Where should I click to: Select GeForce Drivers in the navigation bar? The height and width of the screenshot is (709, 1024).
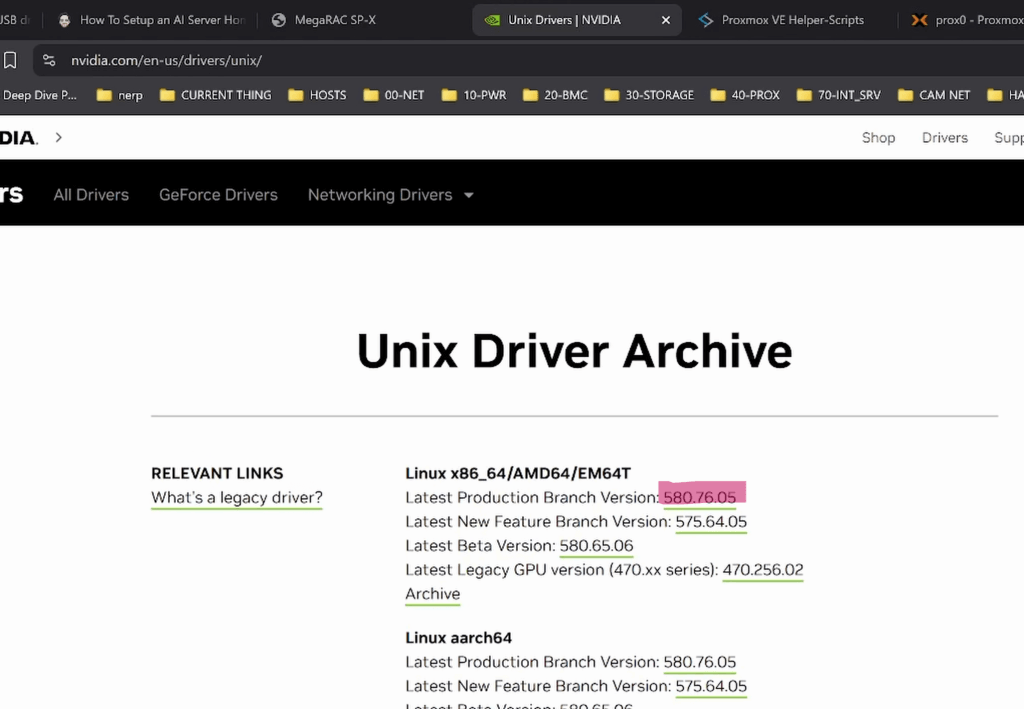click(x=218, y=195)
